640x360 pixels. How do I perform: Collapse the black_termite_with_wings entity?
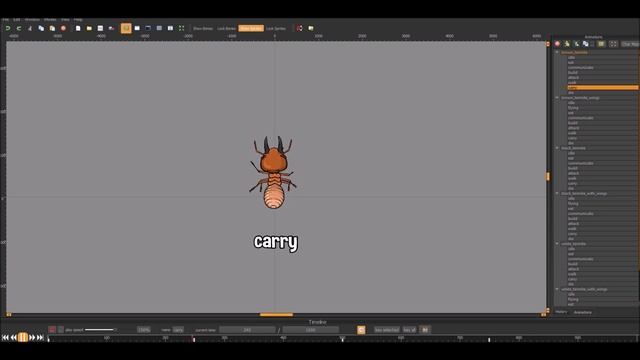coord(557,193)
